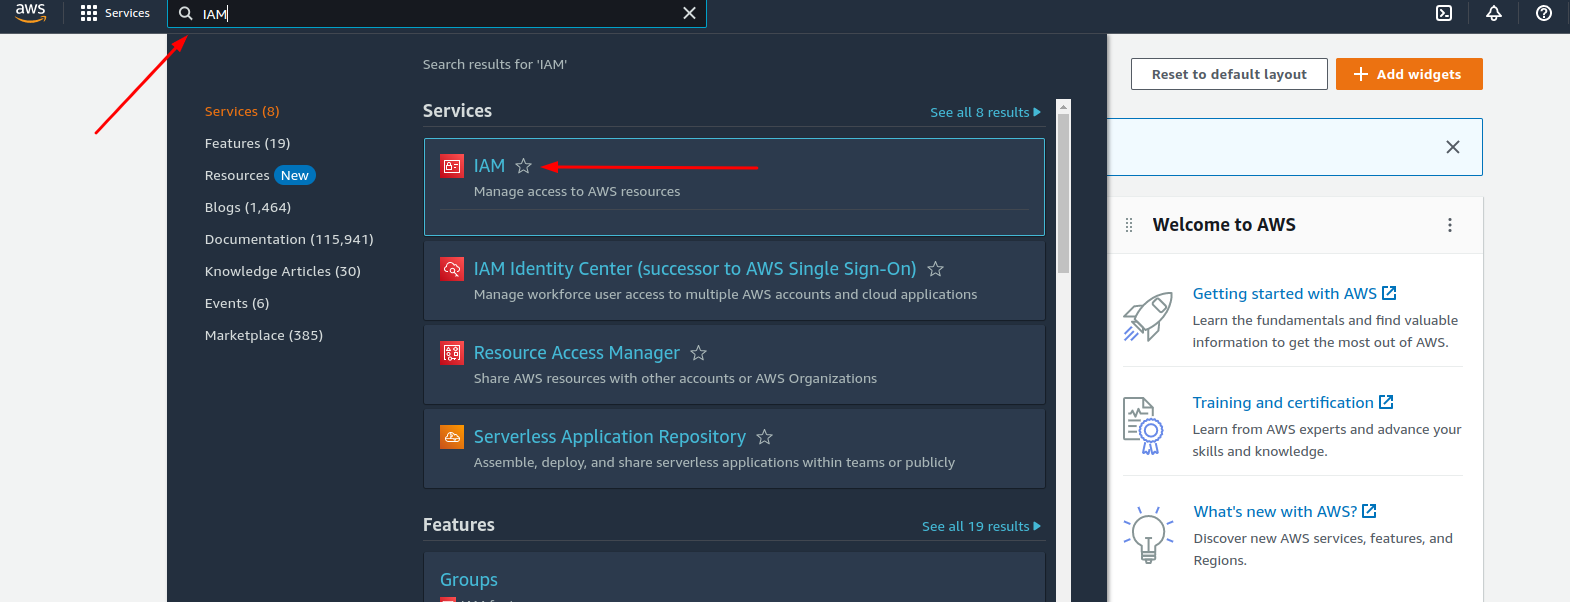1570x602 pixels.
Task: Click the AWS logo home icon
Action: (x=30, y=13)
